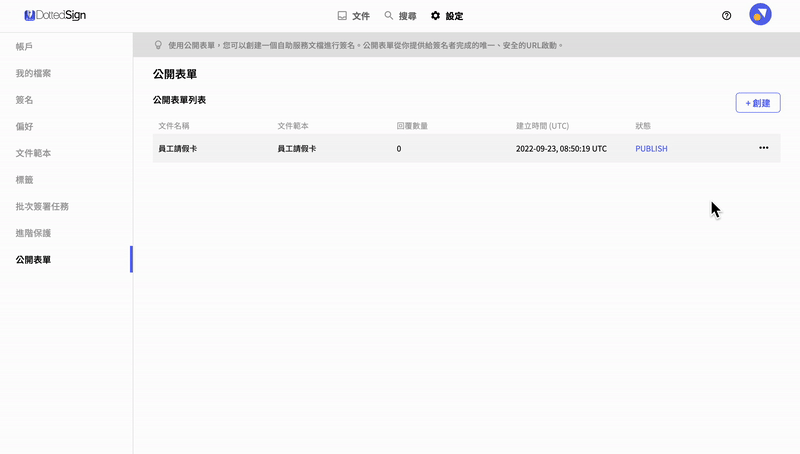Click the lightbulb tip icon
The height and width of the screenshot is (454, 800).
click(x=158, y=45)
